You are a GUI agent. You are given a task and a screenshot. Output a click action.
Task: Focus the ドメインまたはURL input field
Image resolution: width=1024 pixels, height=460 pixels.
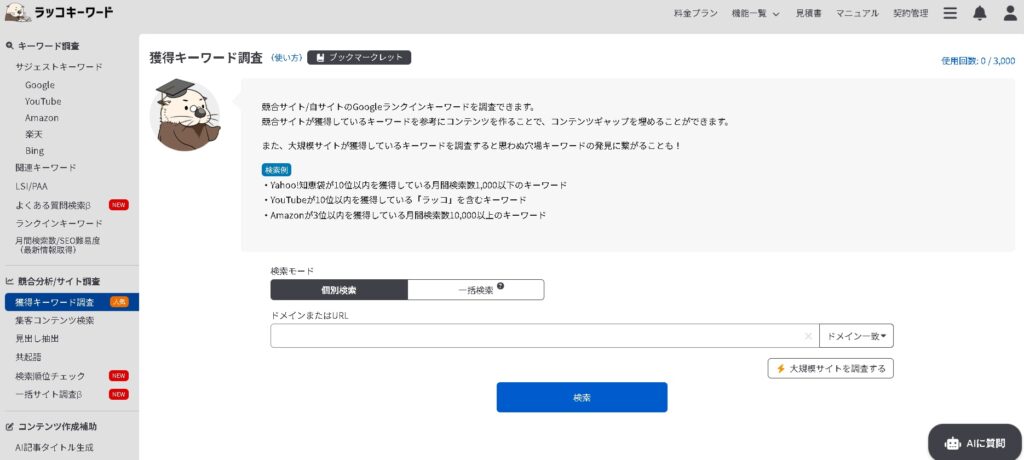click(545, 336)
